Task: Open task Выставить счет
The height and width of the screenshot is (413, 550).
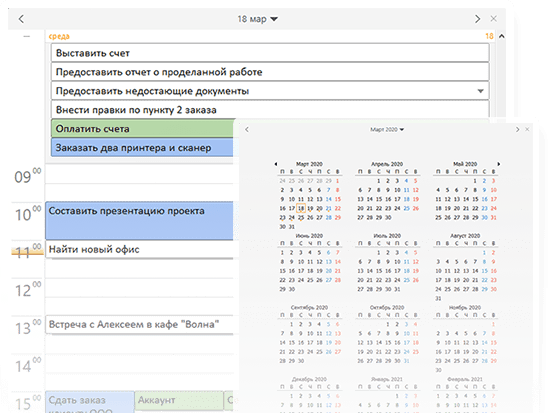Action: point(270,53)
